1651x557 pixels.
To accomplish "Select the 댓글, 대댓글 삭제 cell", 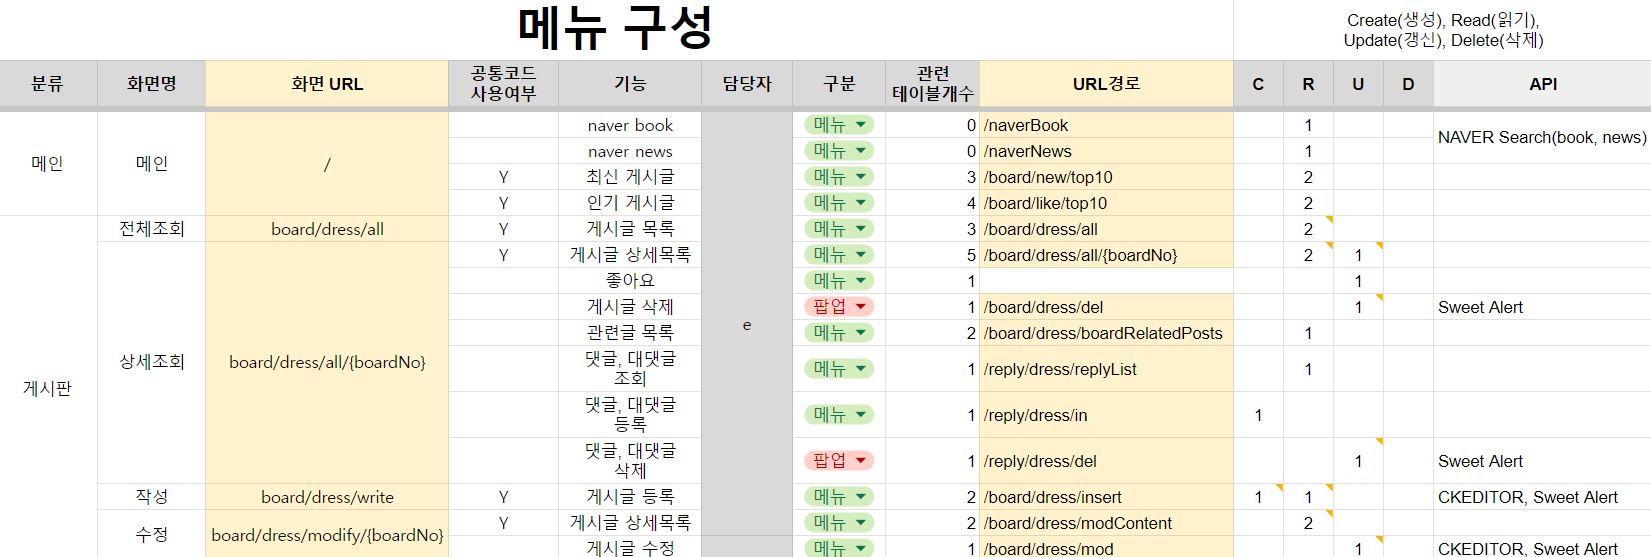I will coord(630,461).
